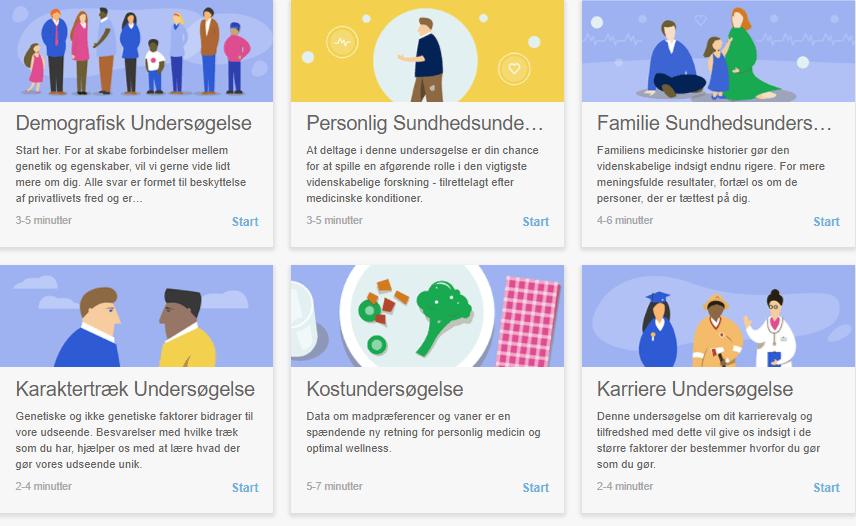Viewport: 856px width, 526px height.
Task: Click the heart icon in yellow banner
Action: click(514, 69)
